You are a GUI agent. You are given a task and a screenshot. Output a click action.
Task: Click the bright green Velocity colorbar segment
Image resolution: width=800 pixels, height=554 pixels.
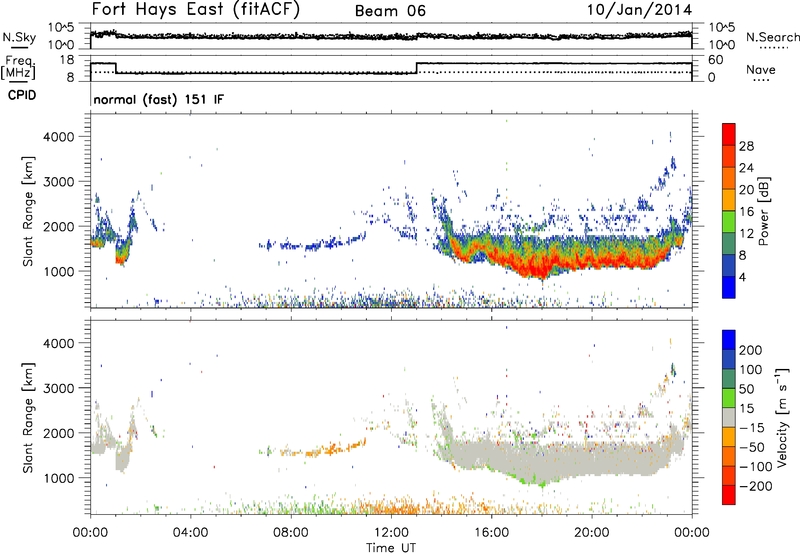(729, 398)
